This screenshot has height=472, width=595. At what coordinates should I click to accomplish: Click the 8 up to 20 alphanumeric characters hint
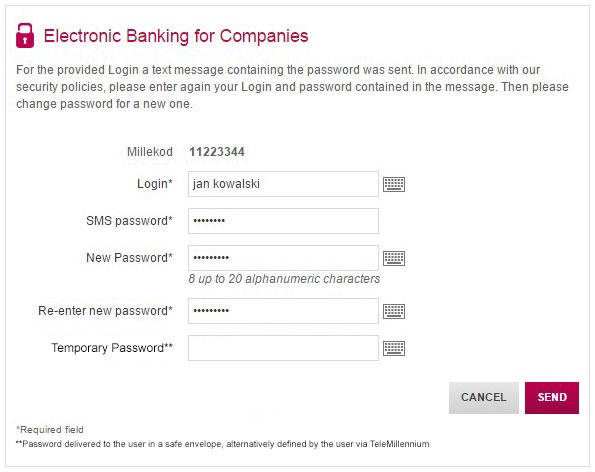pyautogui.click(x=284, y=279)
